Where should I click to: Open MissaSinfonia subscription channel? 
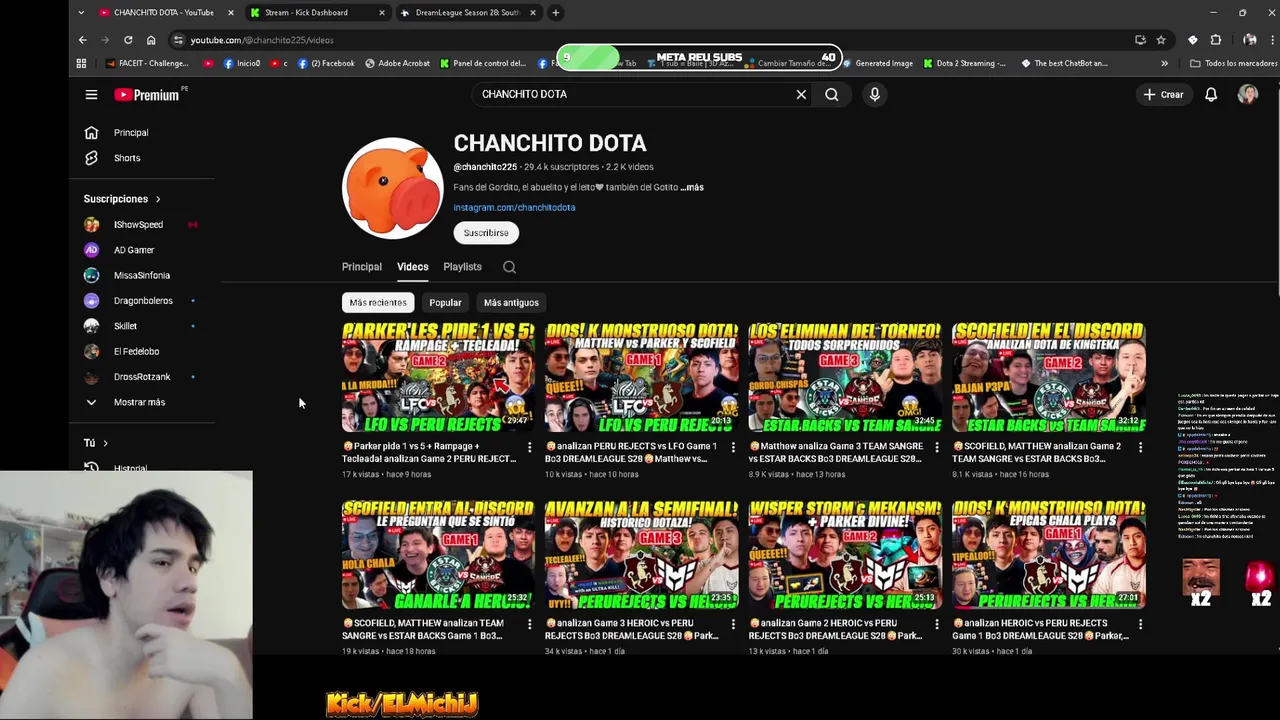click(142, 275)
